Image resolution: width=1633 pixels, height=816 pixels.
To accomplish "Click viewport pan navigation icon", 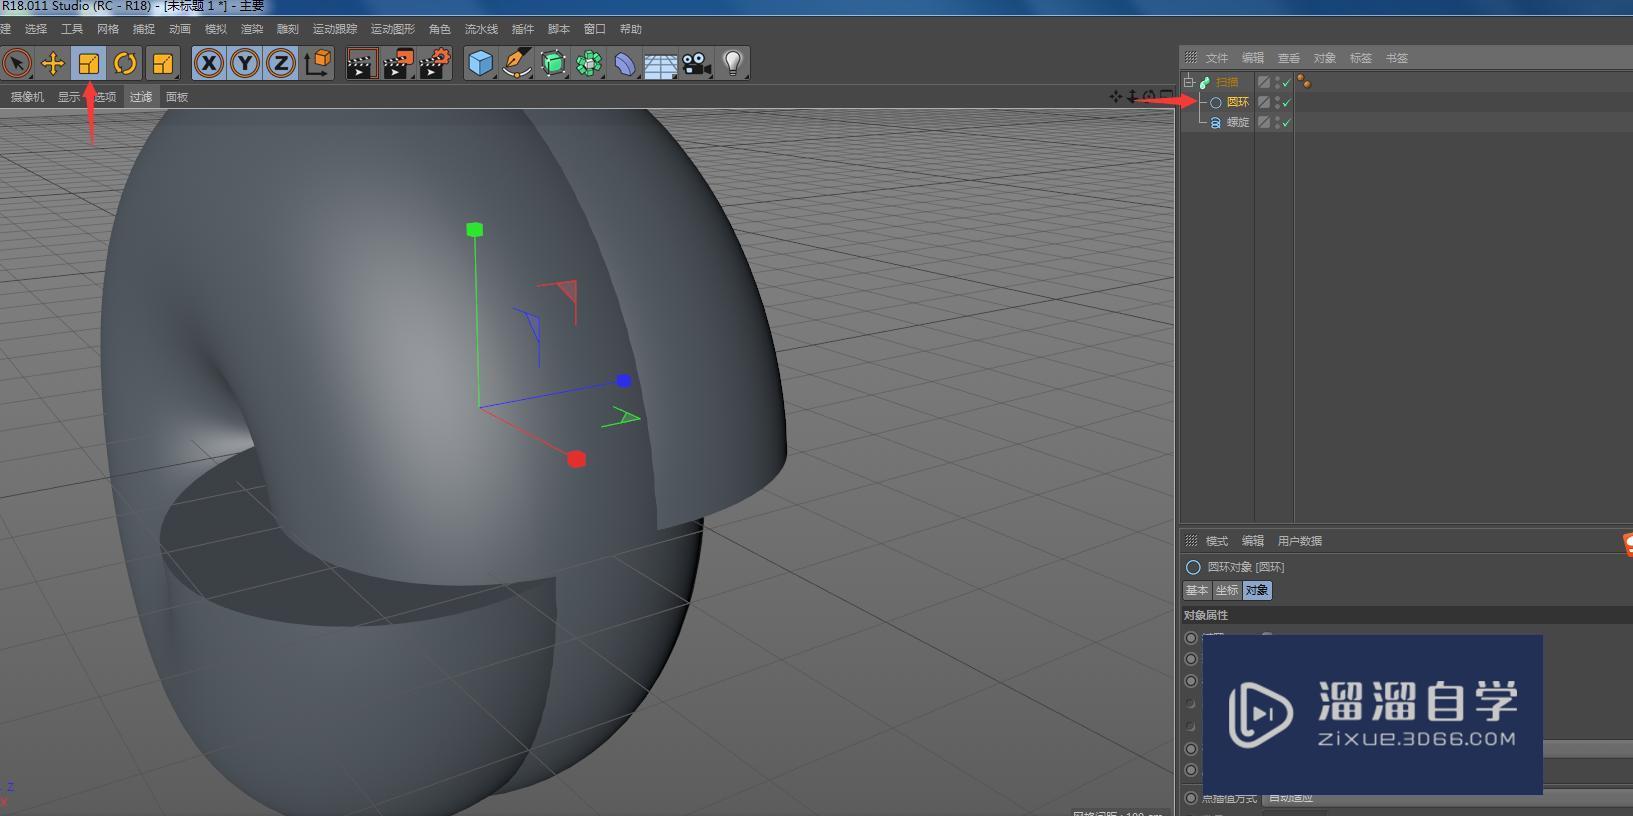I will [x=1116, y=97].
